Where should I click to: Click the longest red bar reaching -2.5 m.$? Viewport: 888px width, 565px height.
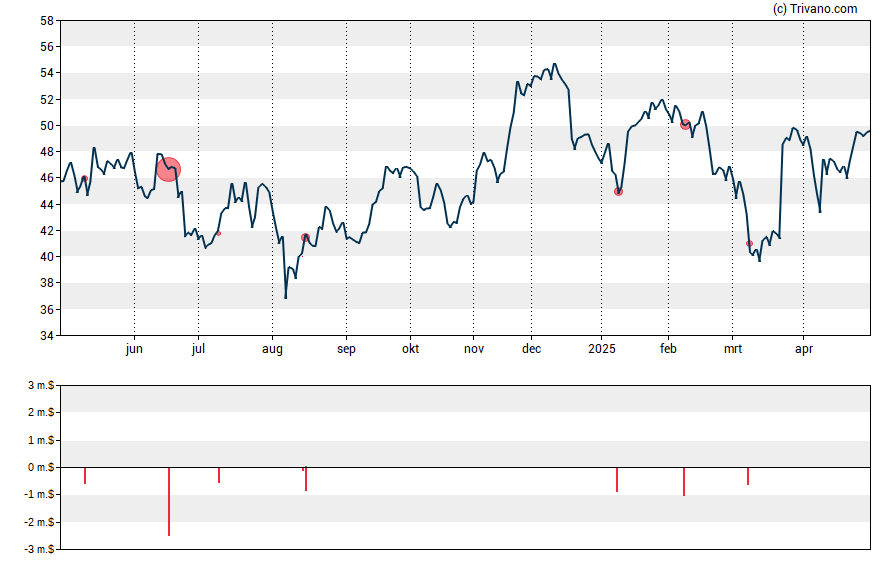(x=169, y=502)
